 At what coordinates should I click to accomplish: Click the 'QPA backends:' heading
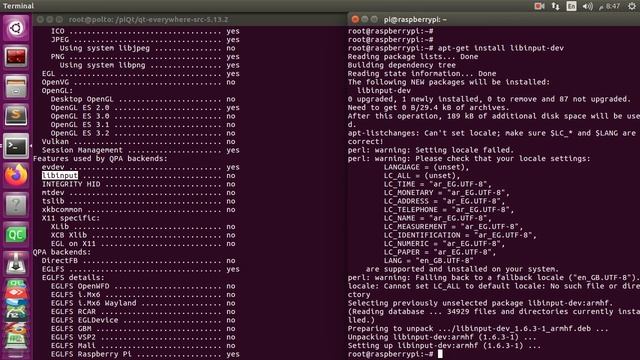pos(62,252)
